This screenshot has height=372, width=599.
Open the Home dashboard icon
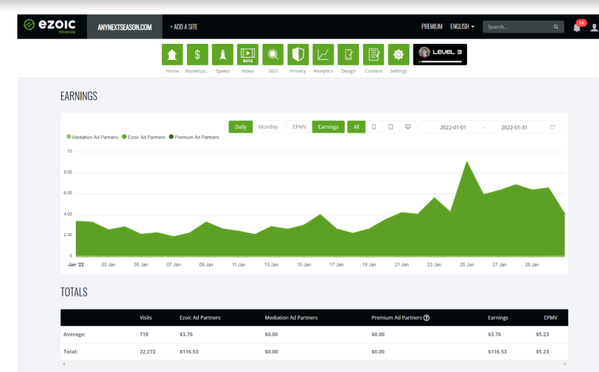pos(172,54)
